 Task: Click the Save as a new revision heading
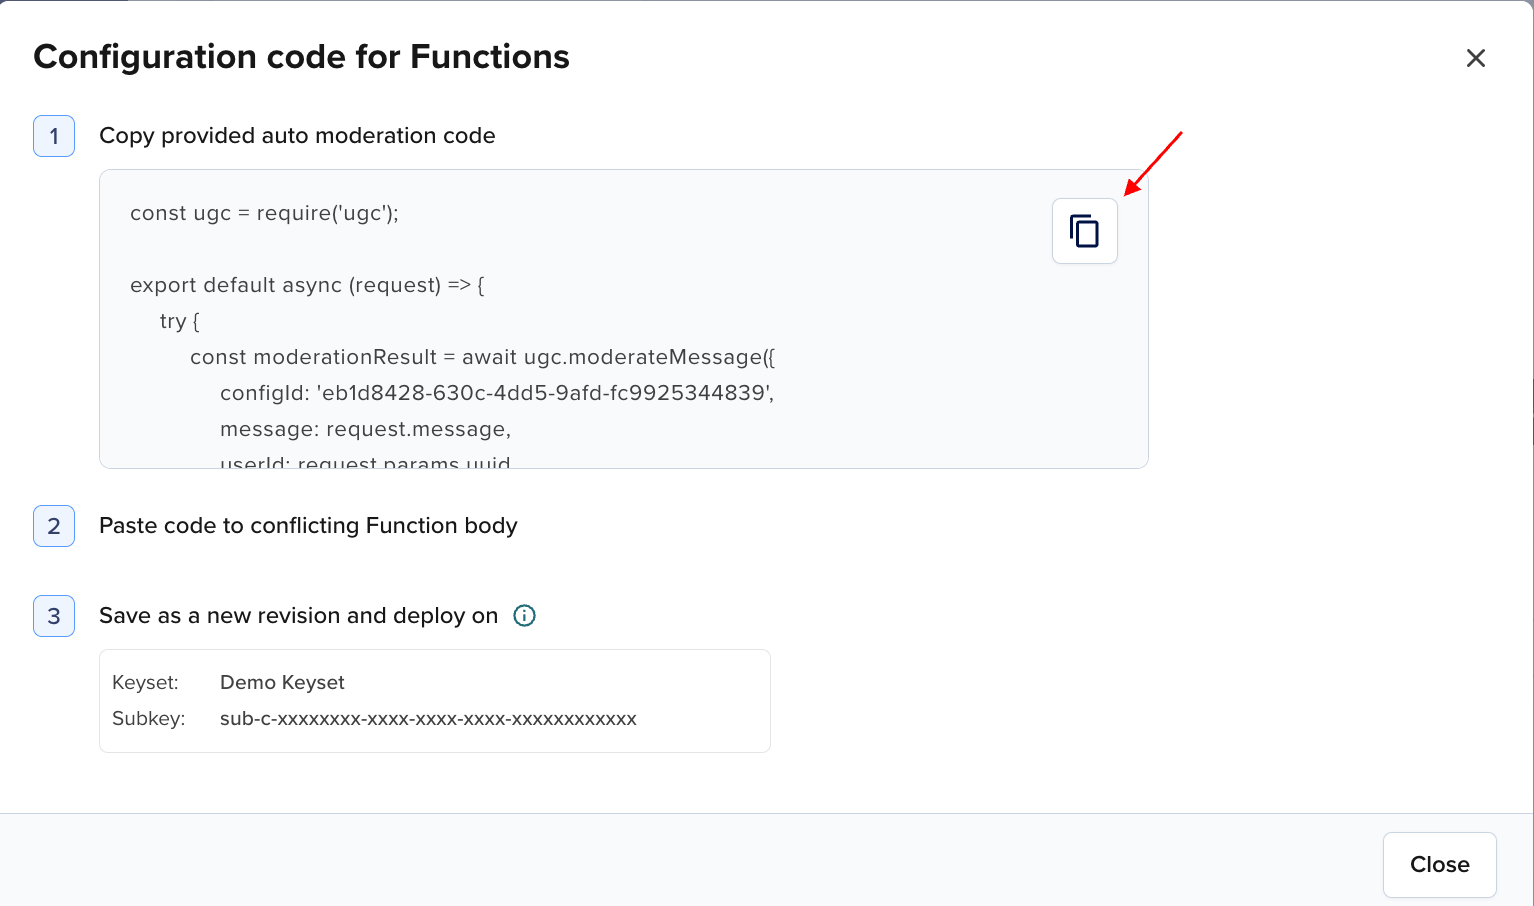pyautogui.click(x=298, y=615)
